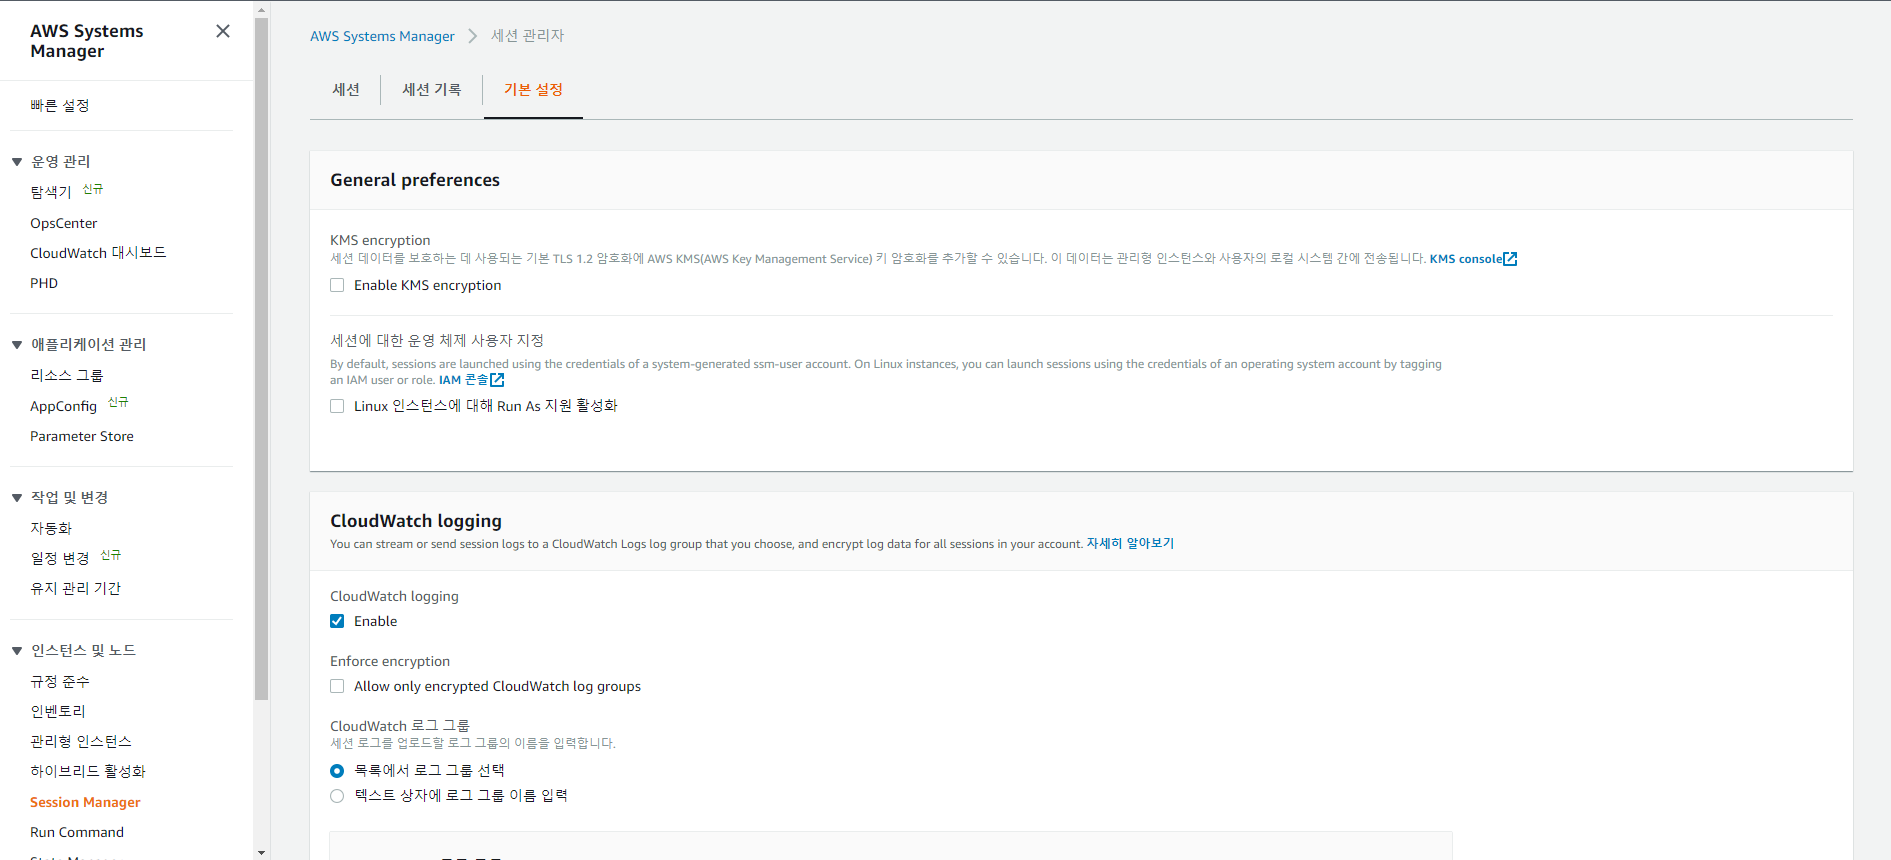
Task: Open CloudWatch 대시보드 in sidebar
Action: click(98, 253)
